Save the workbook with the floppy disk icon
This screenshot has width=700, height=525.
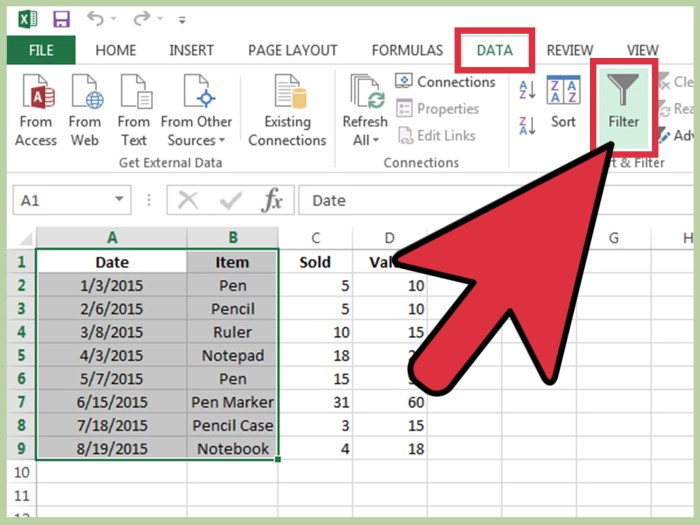62,19
